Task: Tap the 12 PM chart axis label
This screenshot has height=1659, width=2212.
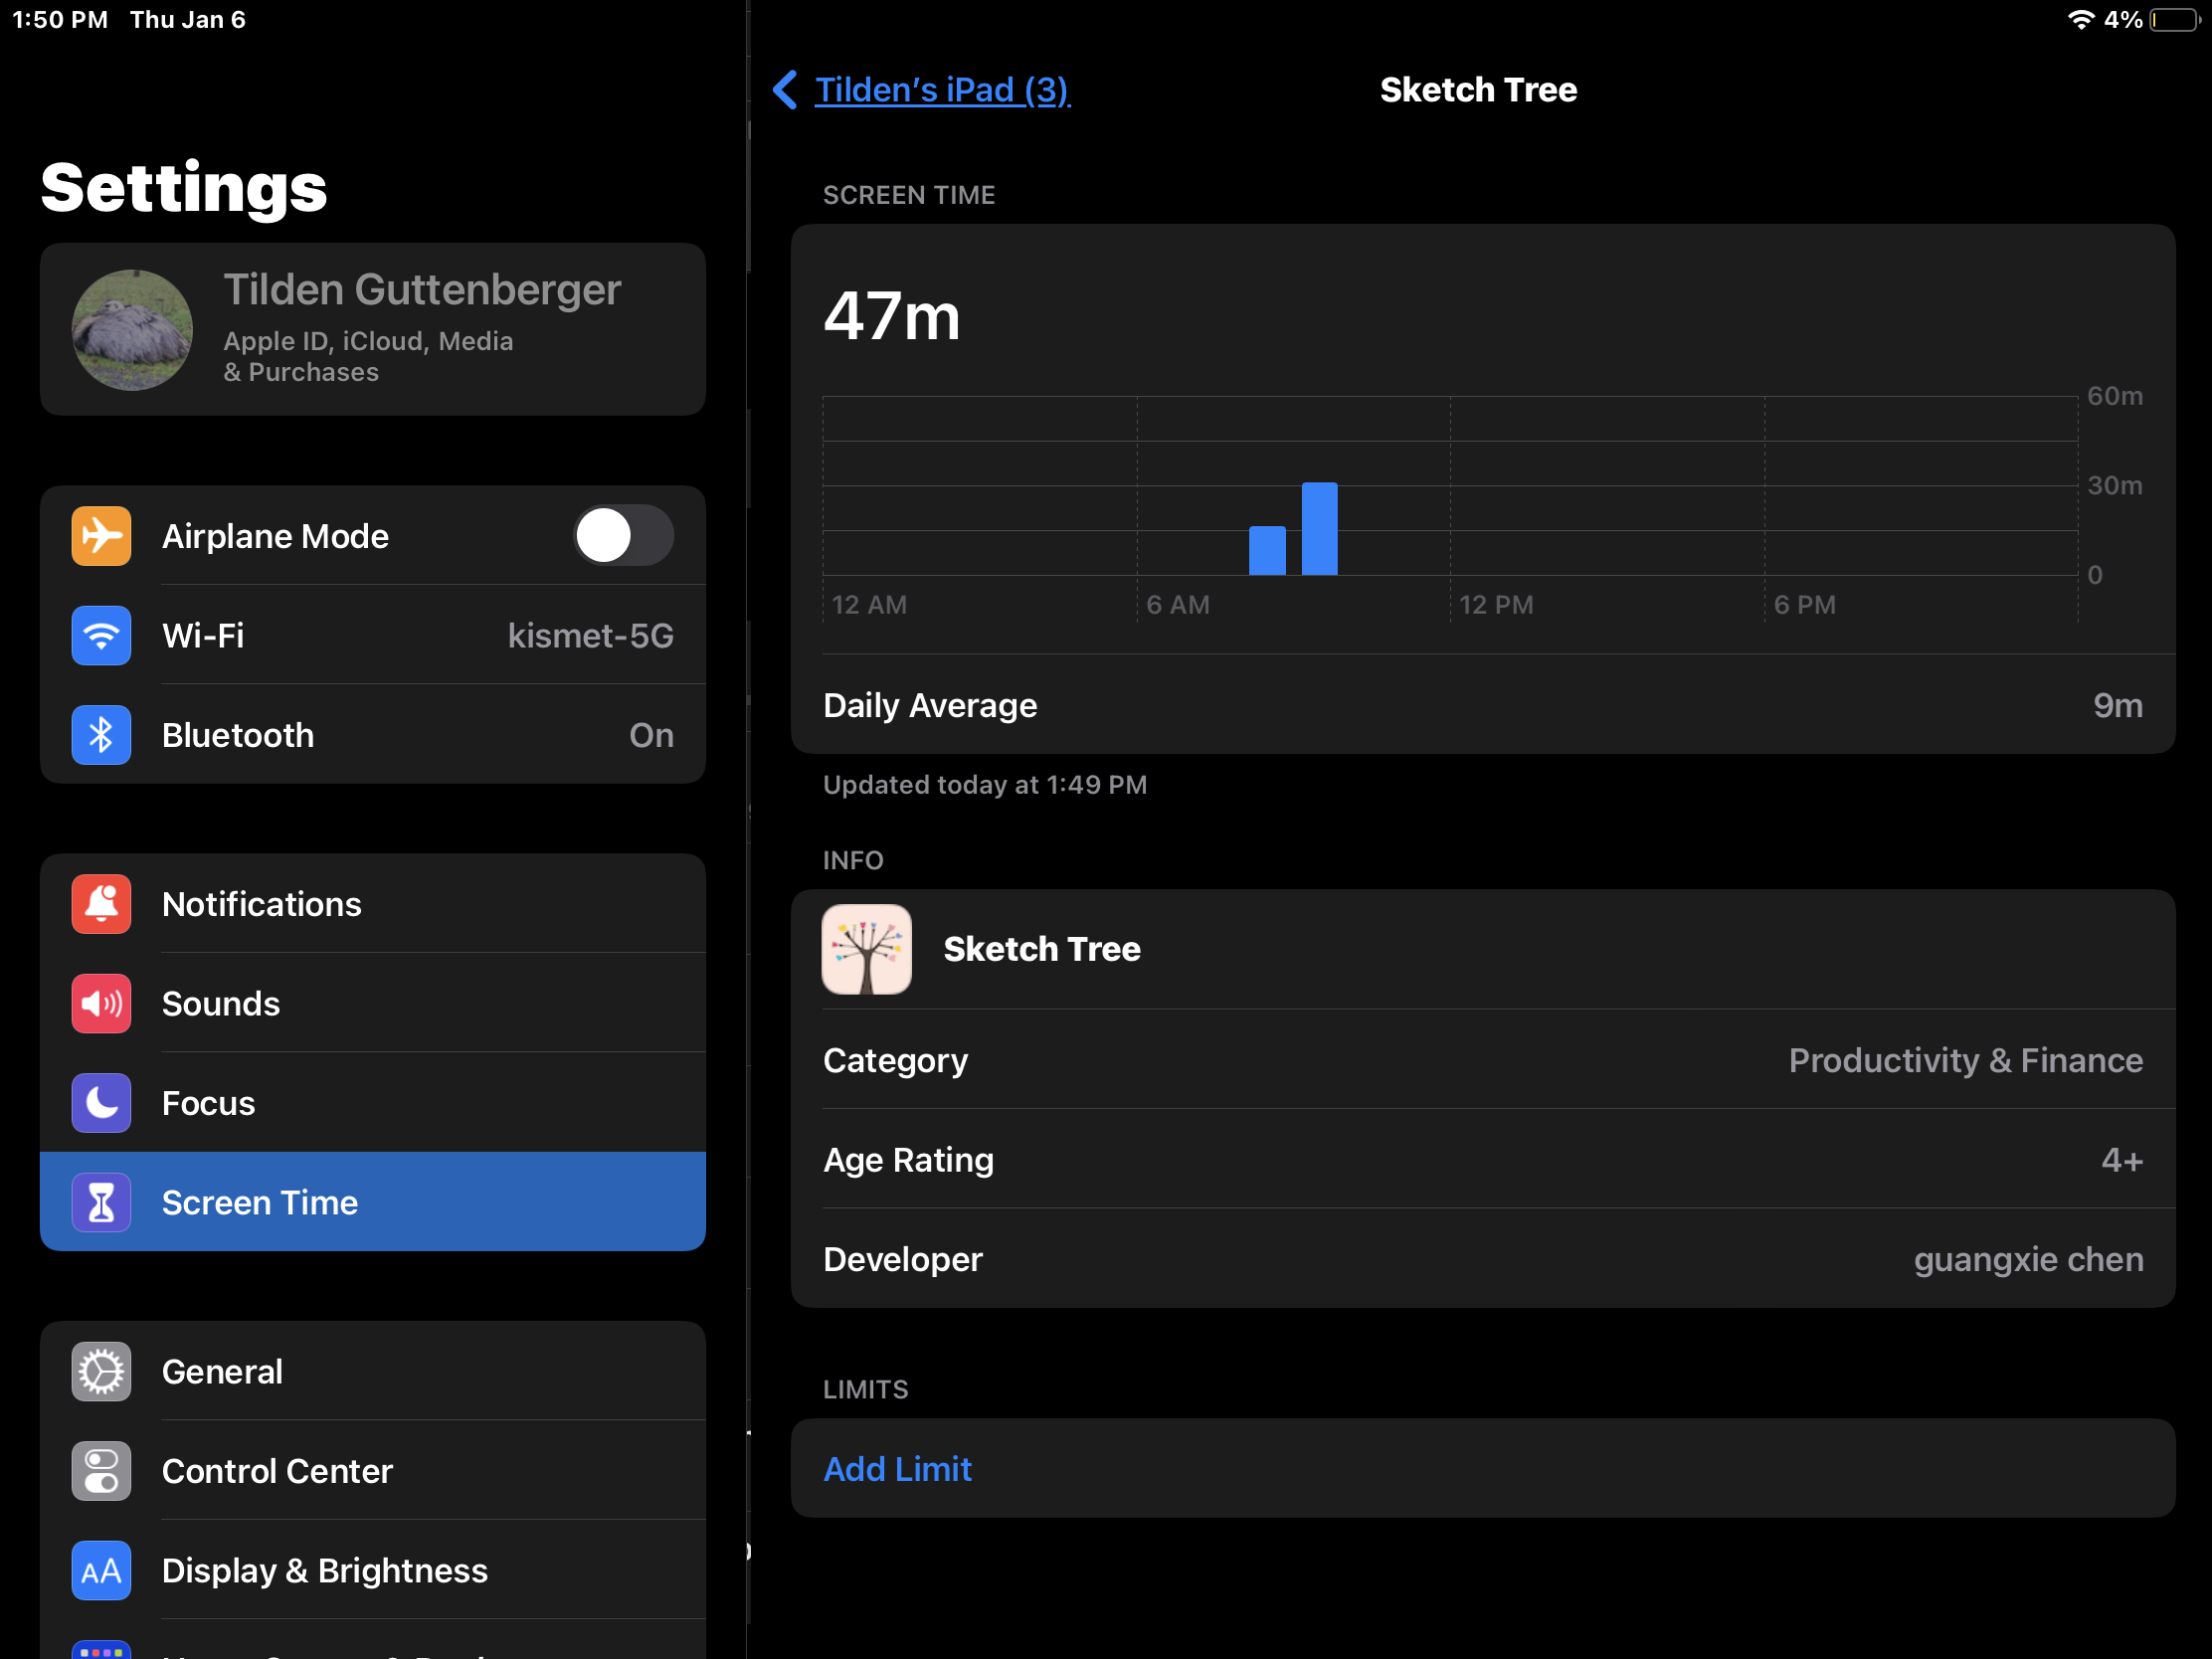Action: click(x=1496, y=605)
